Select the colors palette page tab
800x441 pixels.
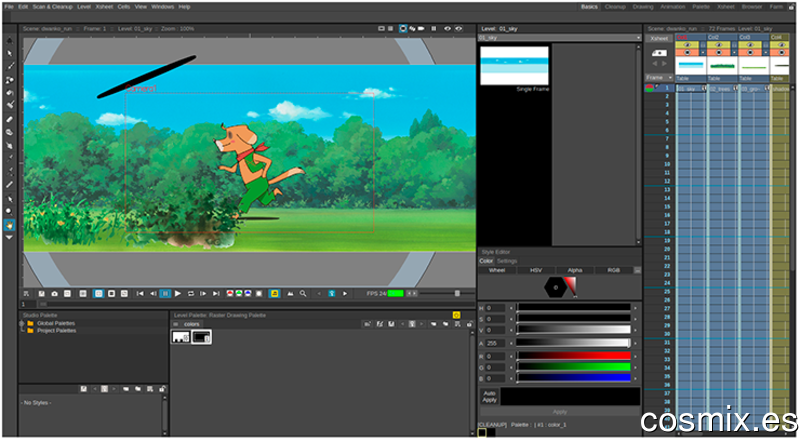pos(192,325)
